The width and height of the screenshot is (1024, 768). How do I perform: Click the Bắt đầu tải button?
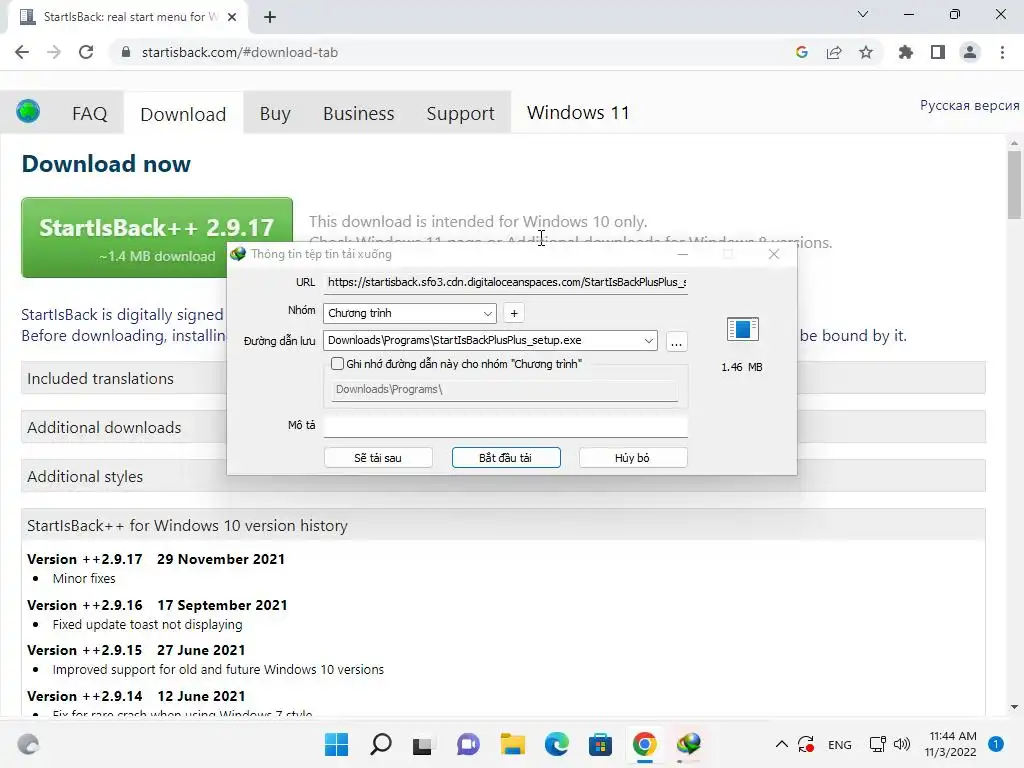(x=505, y=458)
